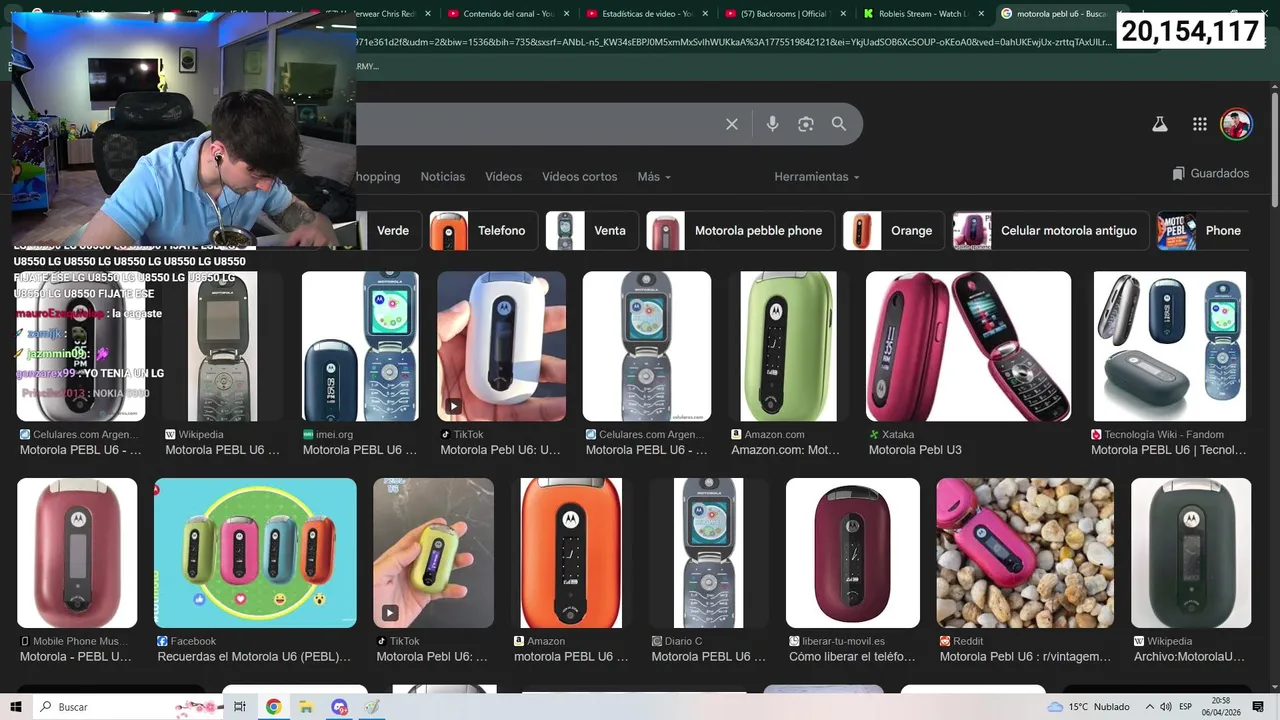Switch to the Videos results tab
The image size is (1280, 720).
(x=504, y=177)
